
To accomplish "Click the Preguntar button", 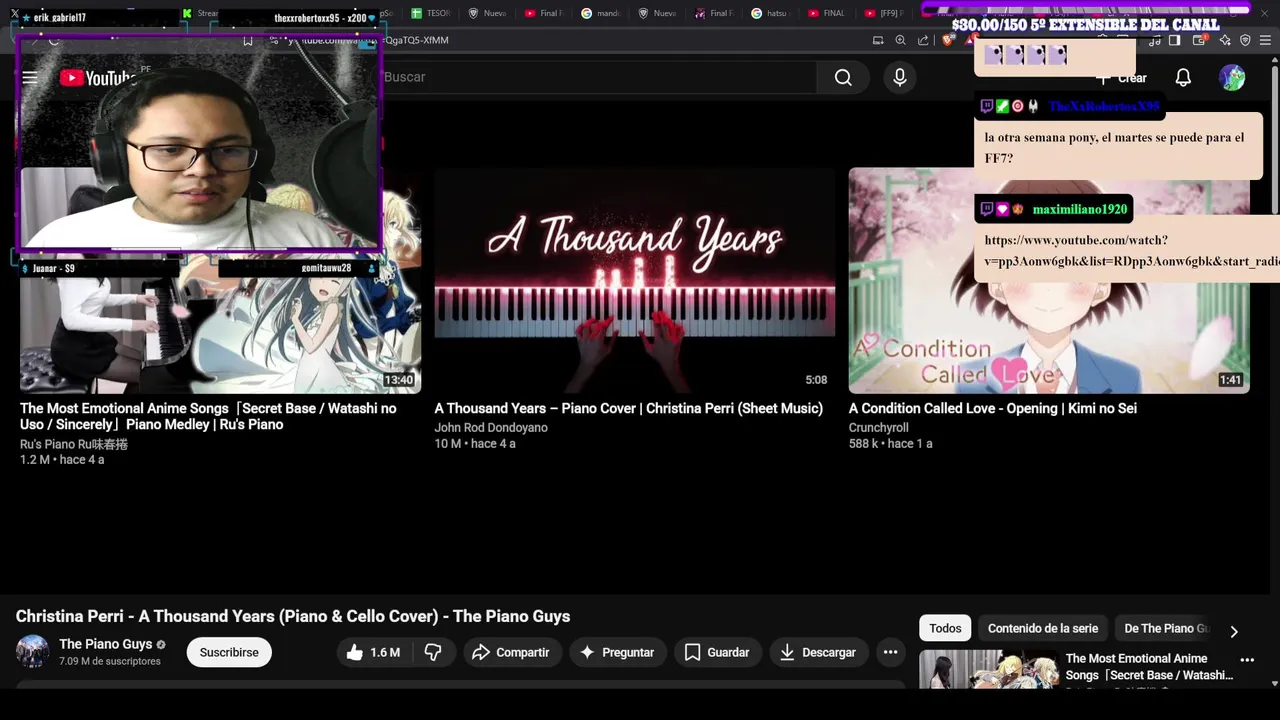I will pyautogui.click(x=618, y=652).
